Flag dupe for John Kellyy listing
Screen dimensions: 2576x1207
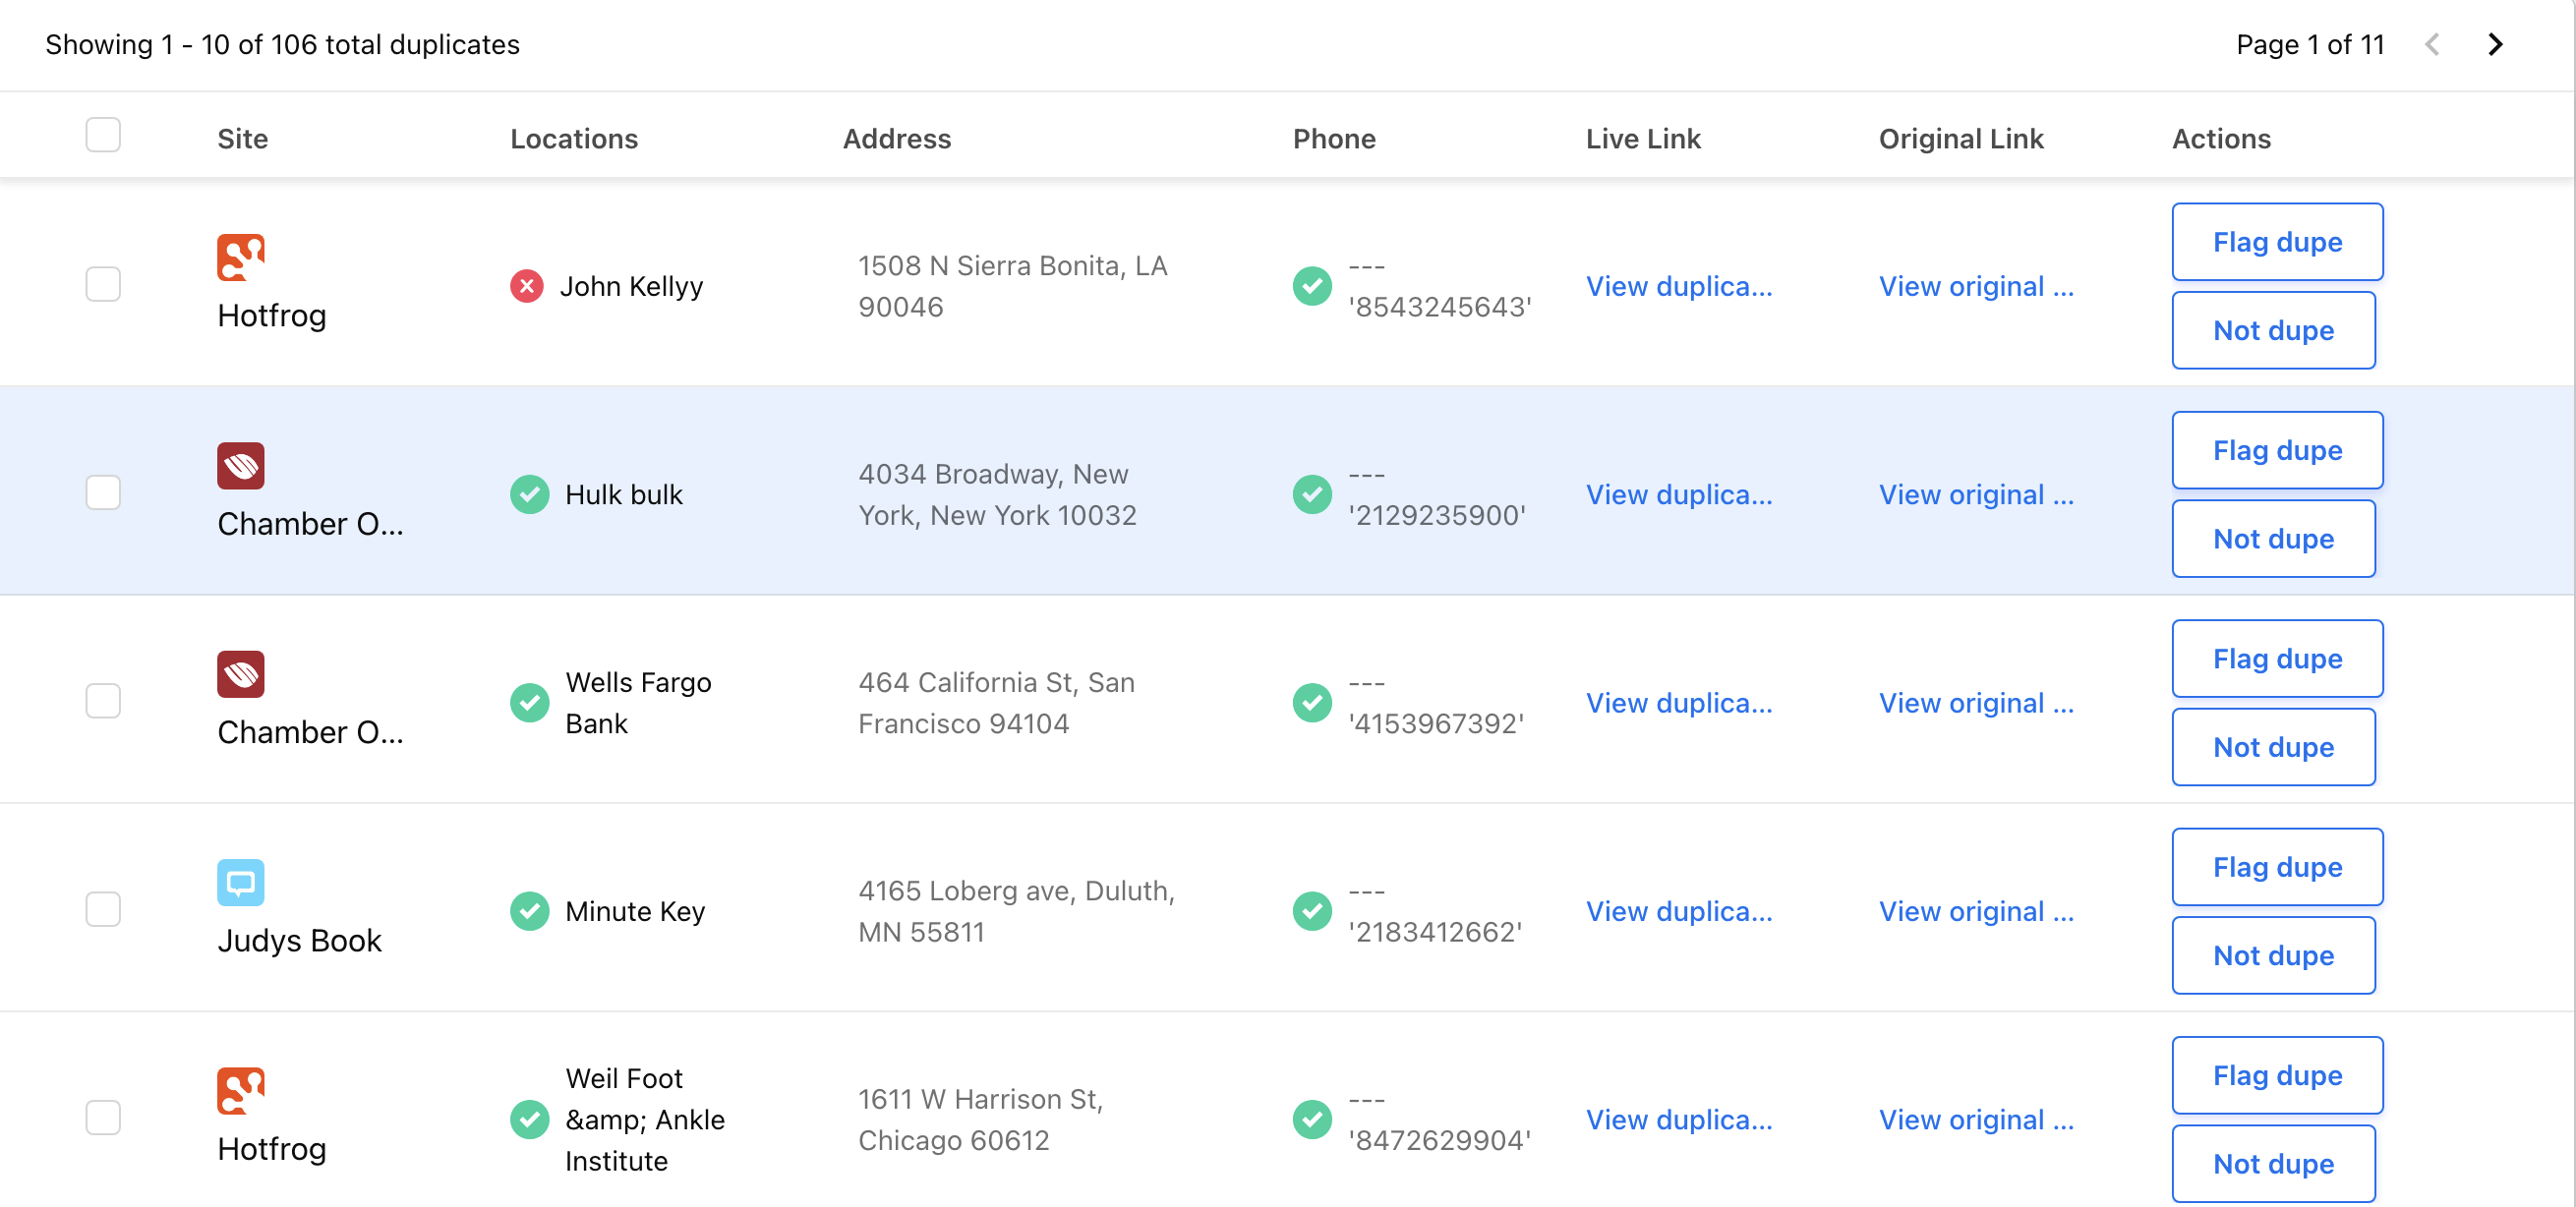[2277, 242]
